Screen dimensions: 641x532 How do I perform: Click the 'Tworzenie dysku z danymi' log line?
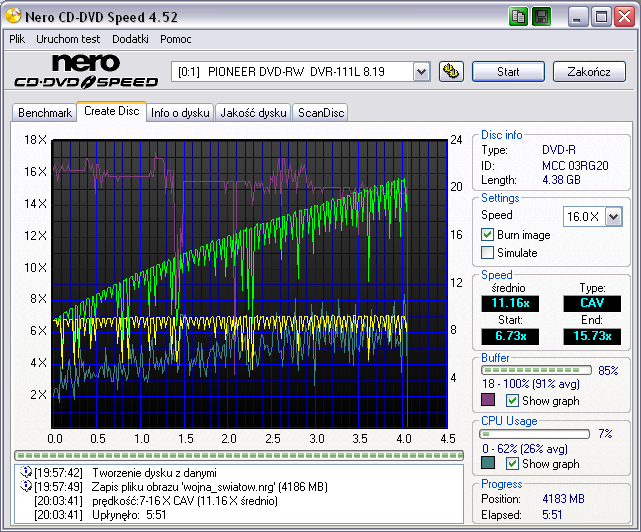[x=155, y=473]
